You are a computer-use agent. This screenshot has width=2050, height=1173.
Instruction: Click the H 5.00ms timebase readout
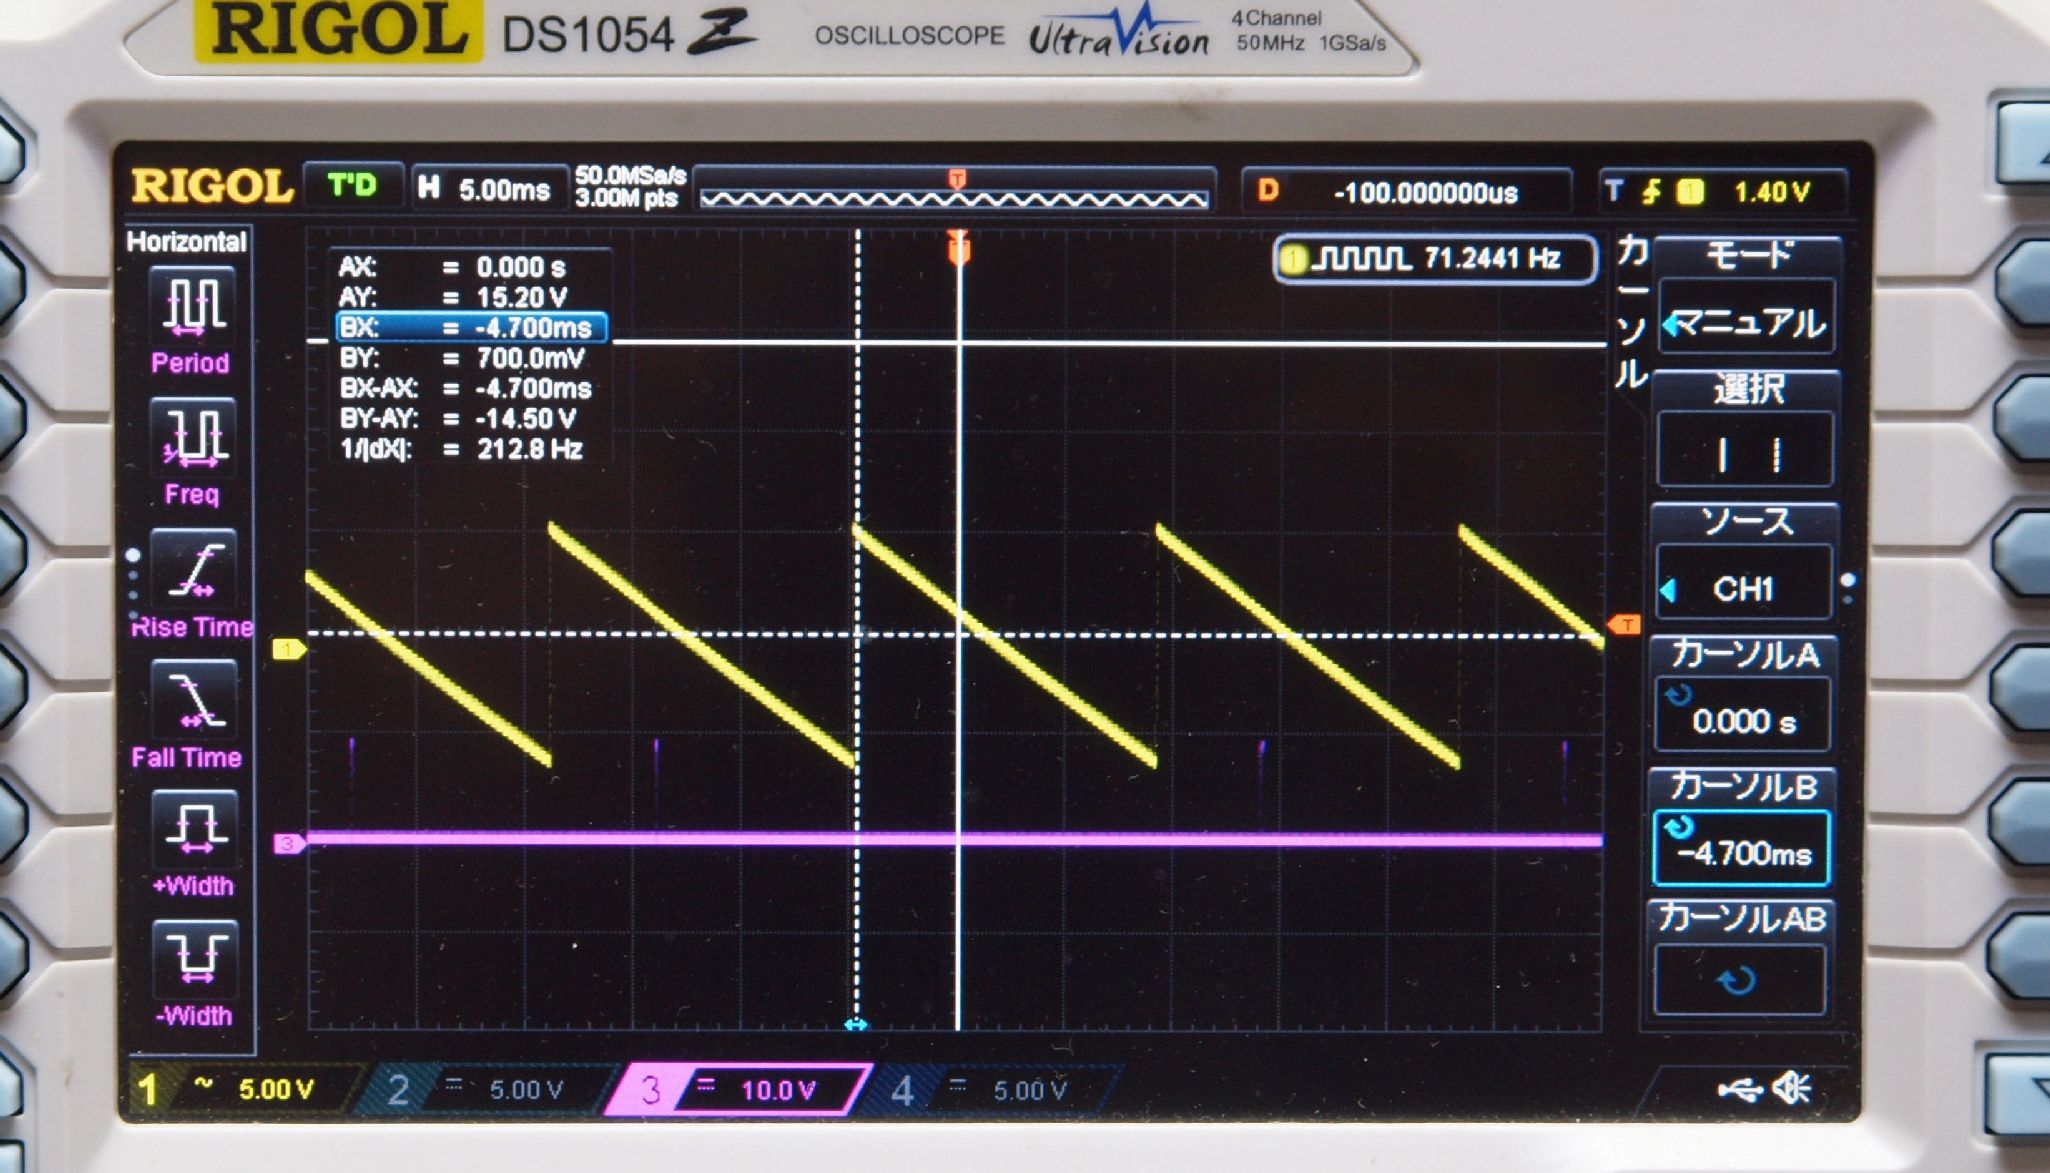[x=487, y=189]
